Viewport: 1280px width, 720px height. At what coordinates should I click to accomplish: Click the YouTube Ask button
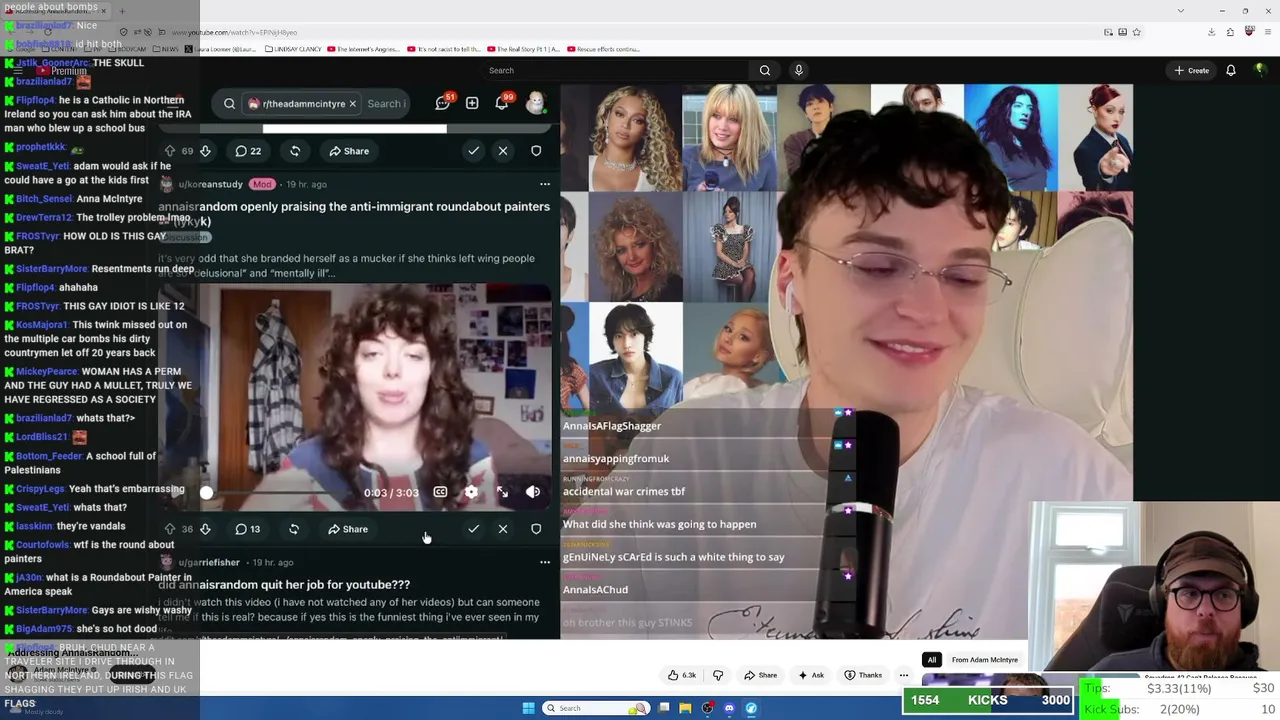(x=811, y=675)
